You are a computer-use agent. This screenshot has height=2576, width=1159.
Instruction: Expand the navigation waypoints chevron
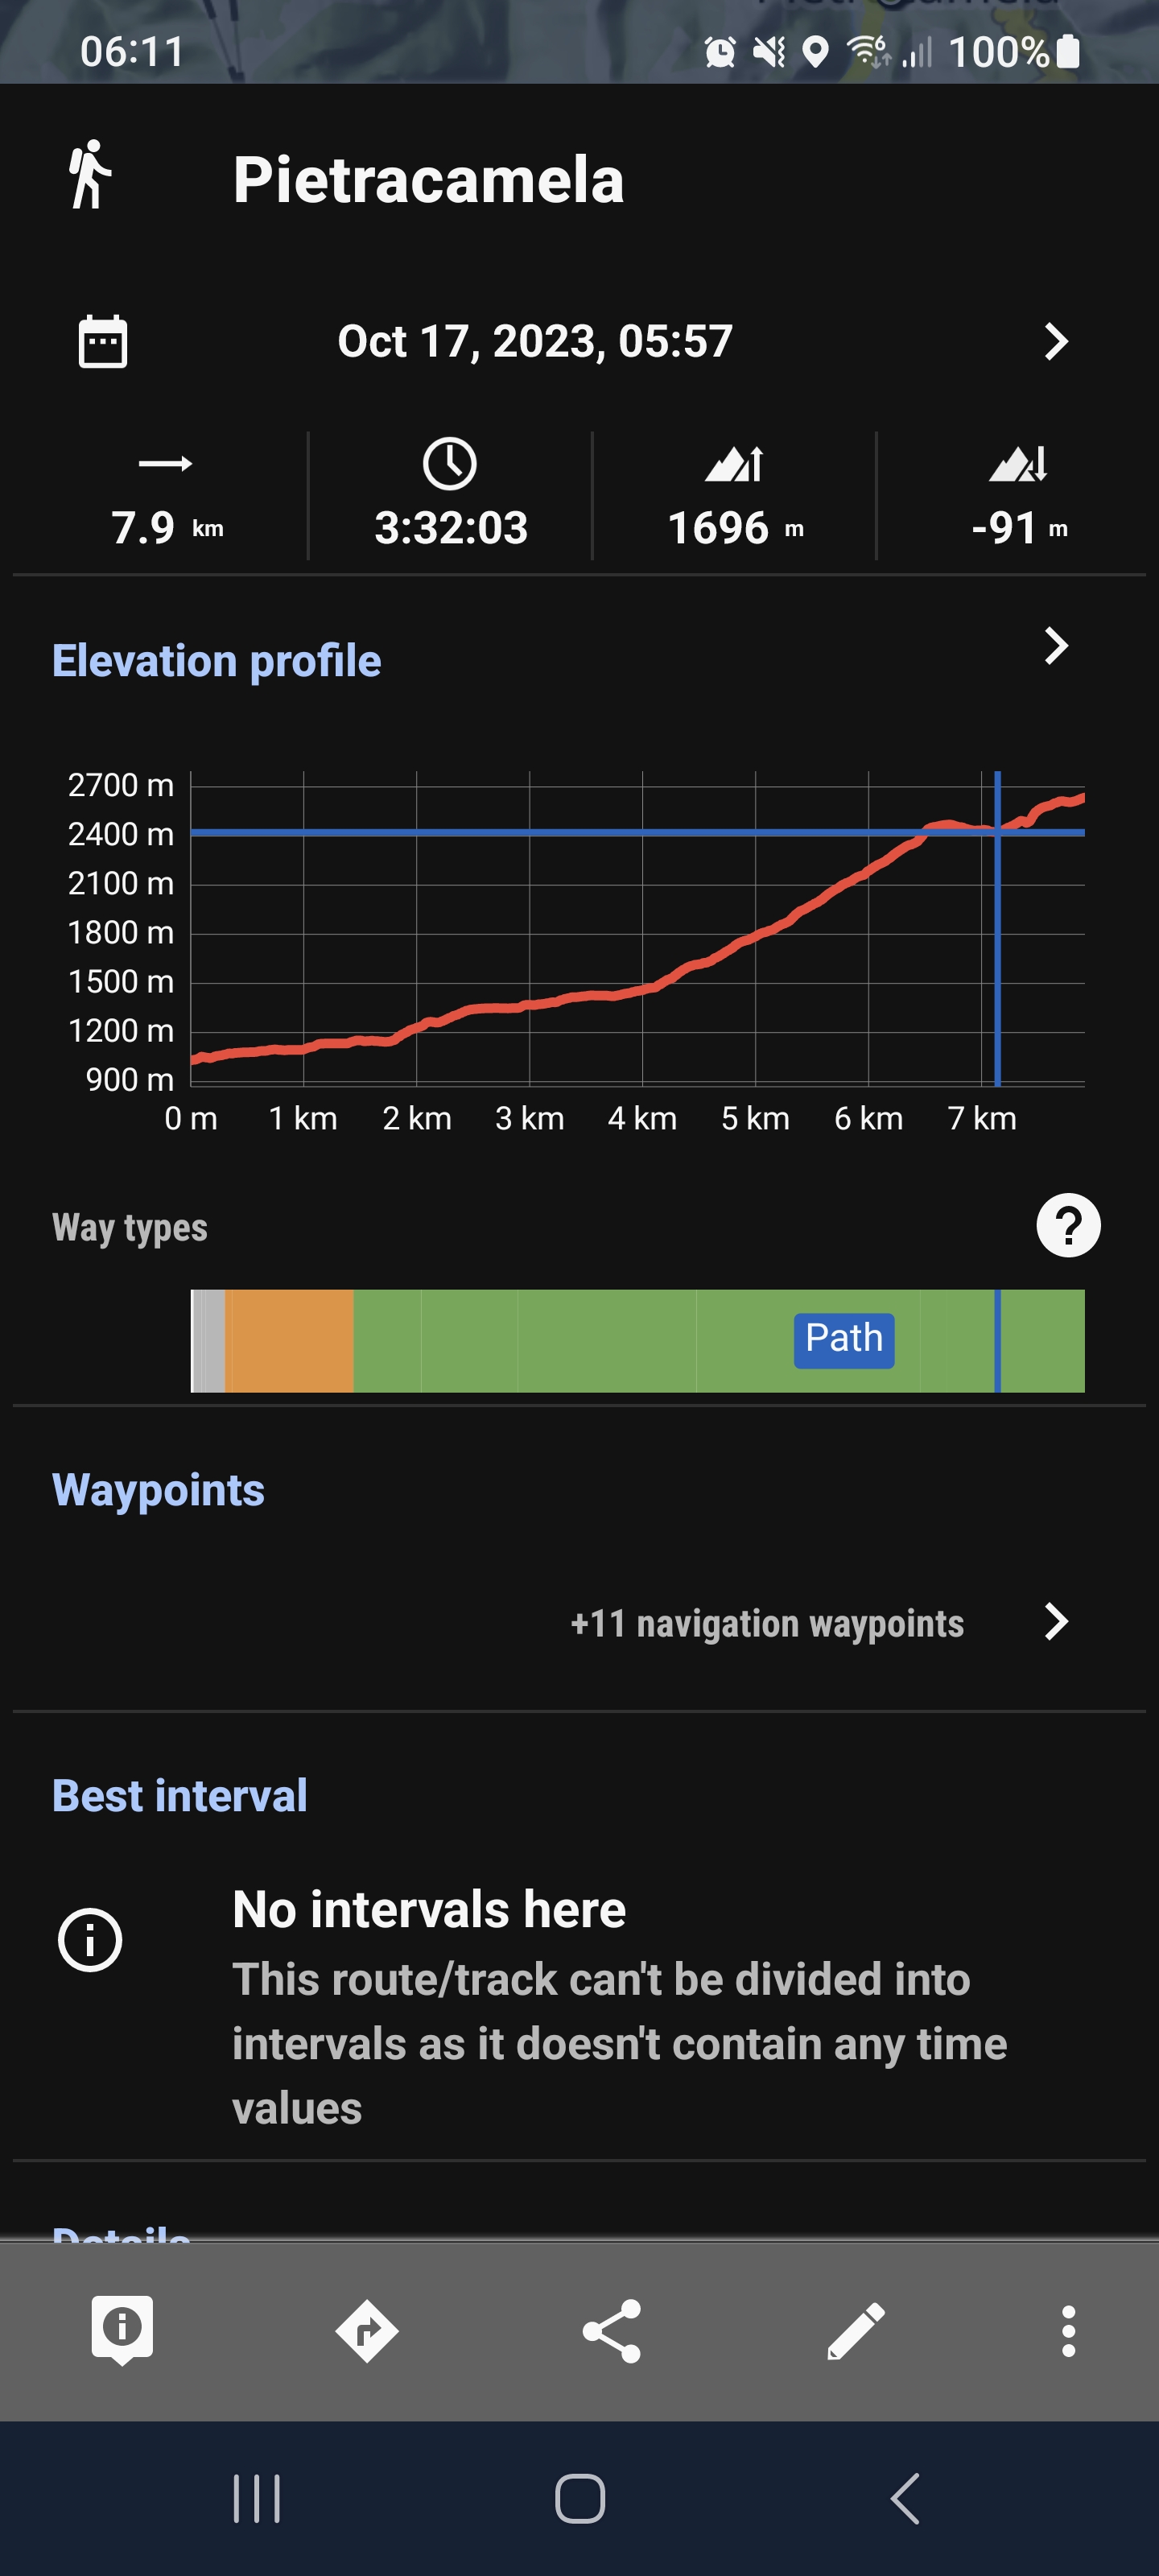[1056, 1622]
